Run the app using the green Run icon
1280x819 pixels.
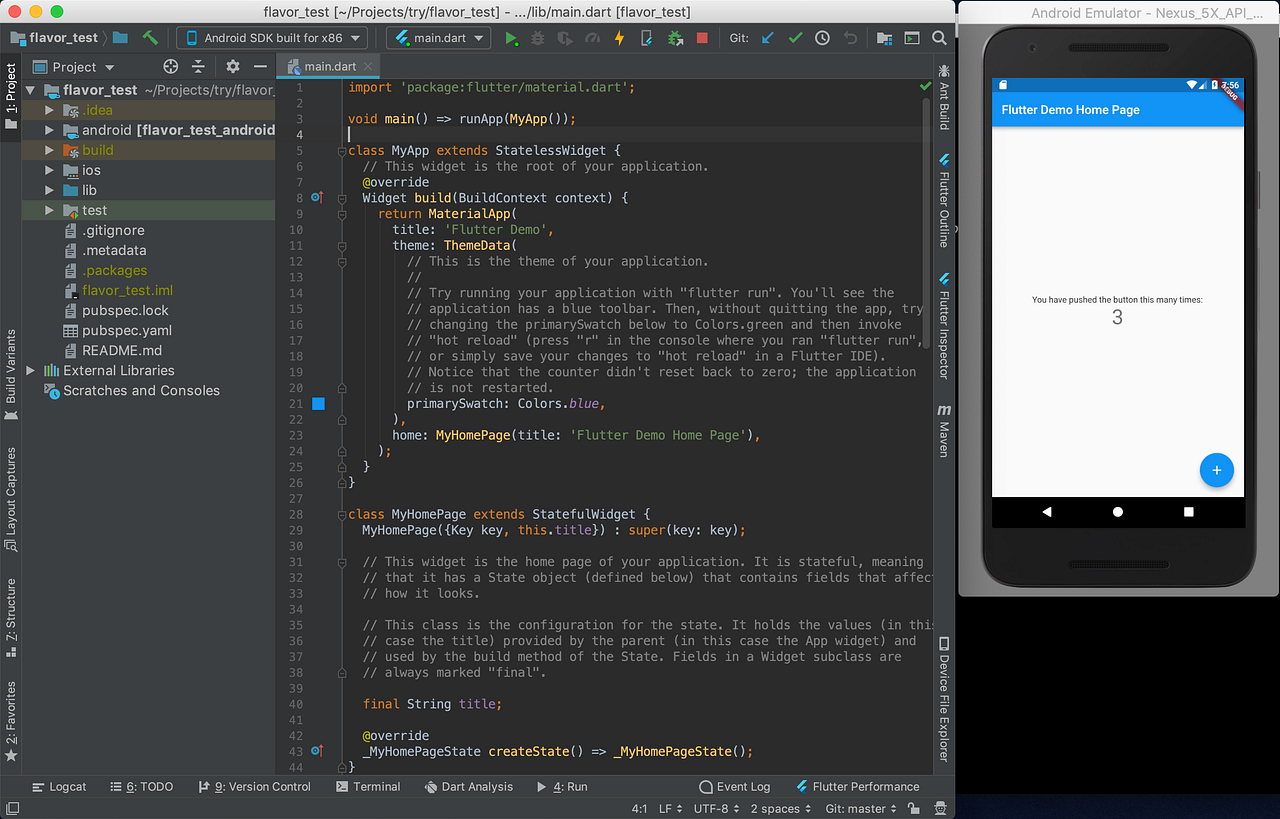click(x=511, y=37)
